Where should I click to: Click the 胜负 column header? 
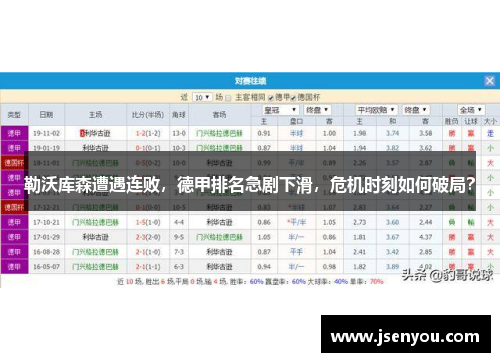[x=452, y=121]
